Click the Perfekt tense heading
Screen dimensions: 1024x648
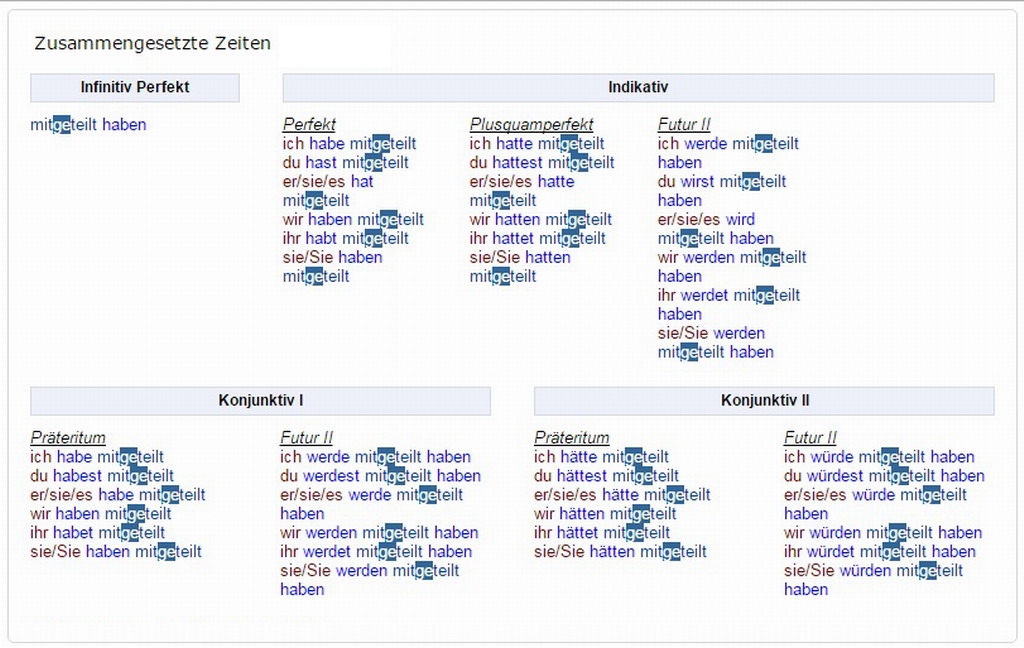pyautogui.click(x=309, y=125)
